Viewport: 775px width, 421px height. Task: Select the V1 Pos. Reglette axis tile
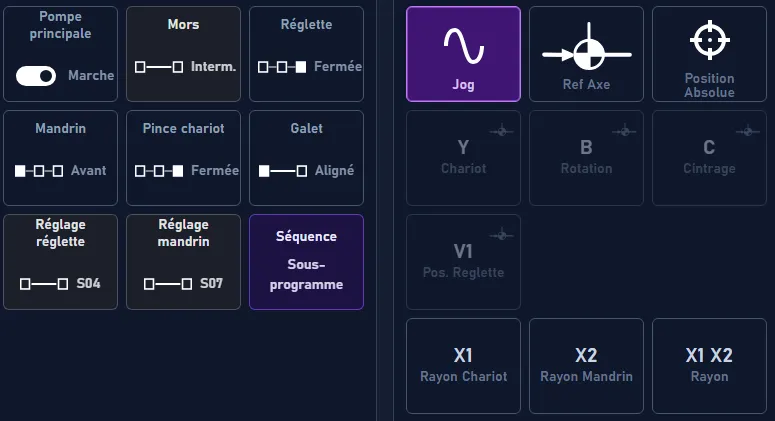click(x=463, y=262)
